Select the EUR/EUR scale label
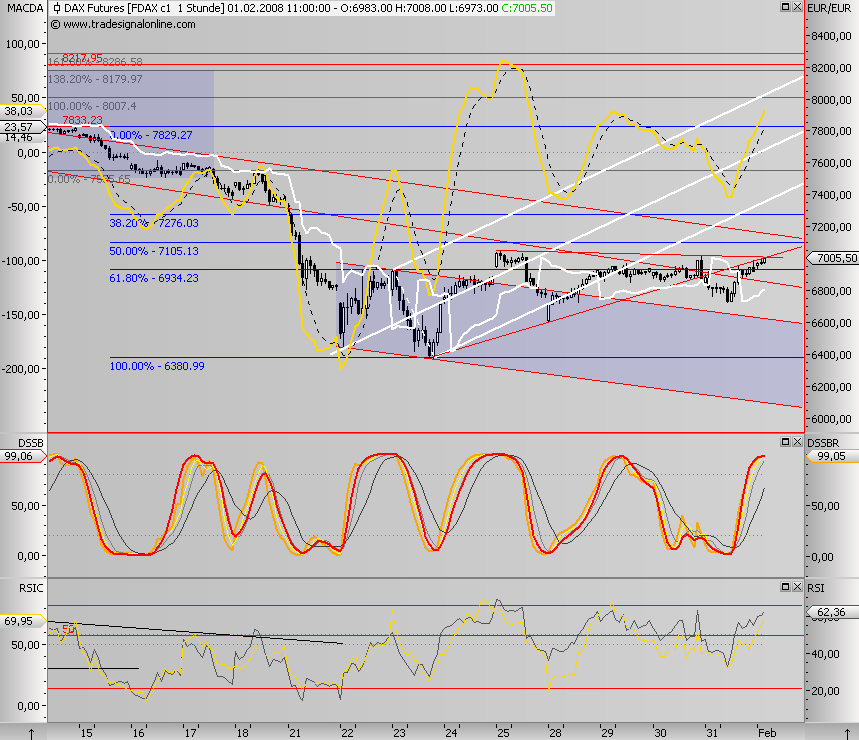The width and height of the screenshot is (859, 740). 829,8
